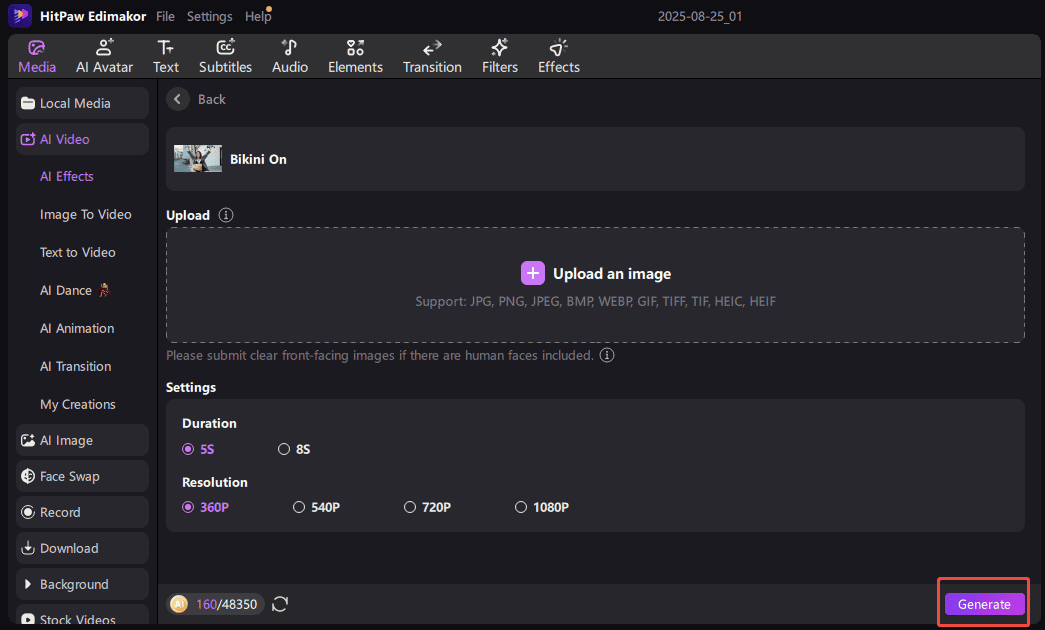Click the info icon next to Upload

pyautogui.click(x=226, y=215)
